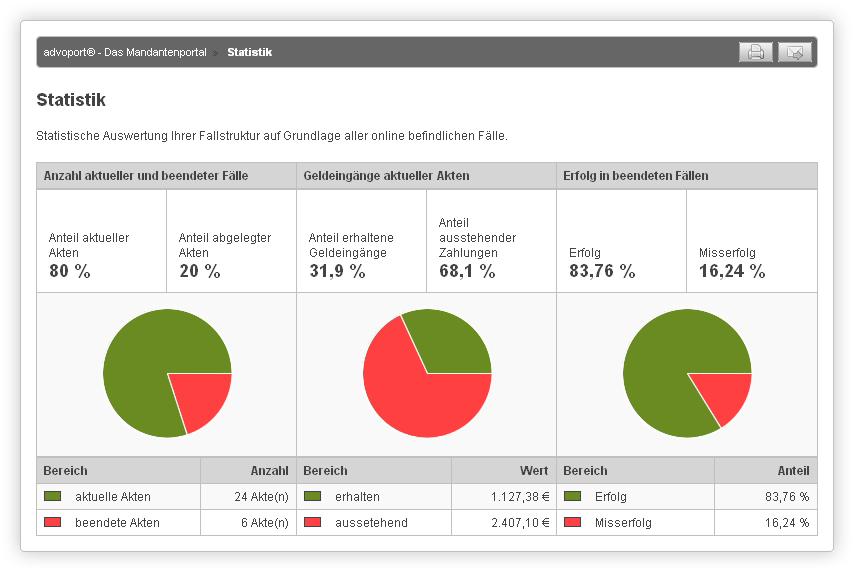This screenshot has height=572, width=854.
Task: Click green swatch beside aktuelle Akten
Action: click(52, 496)
